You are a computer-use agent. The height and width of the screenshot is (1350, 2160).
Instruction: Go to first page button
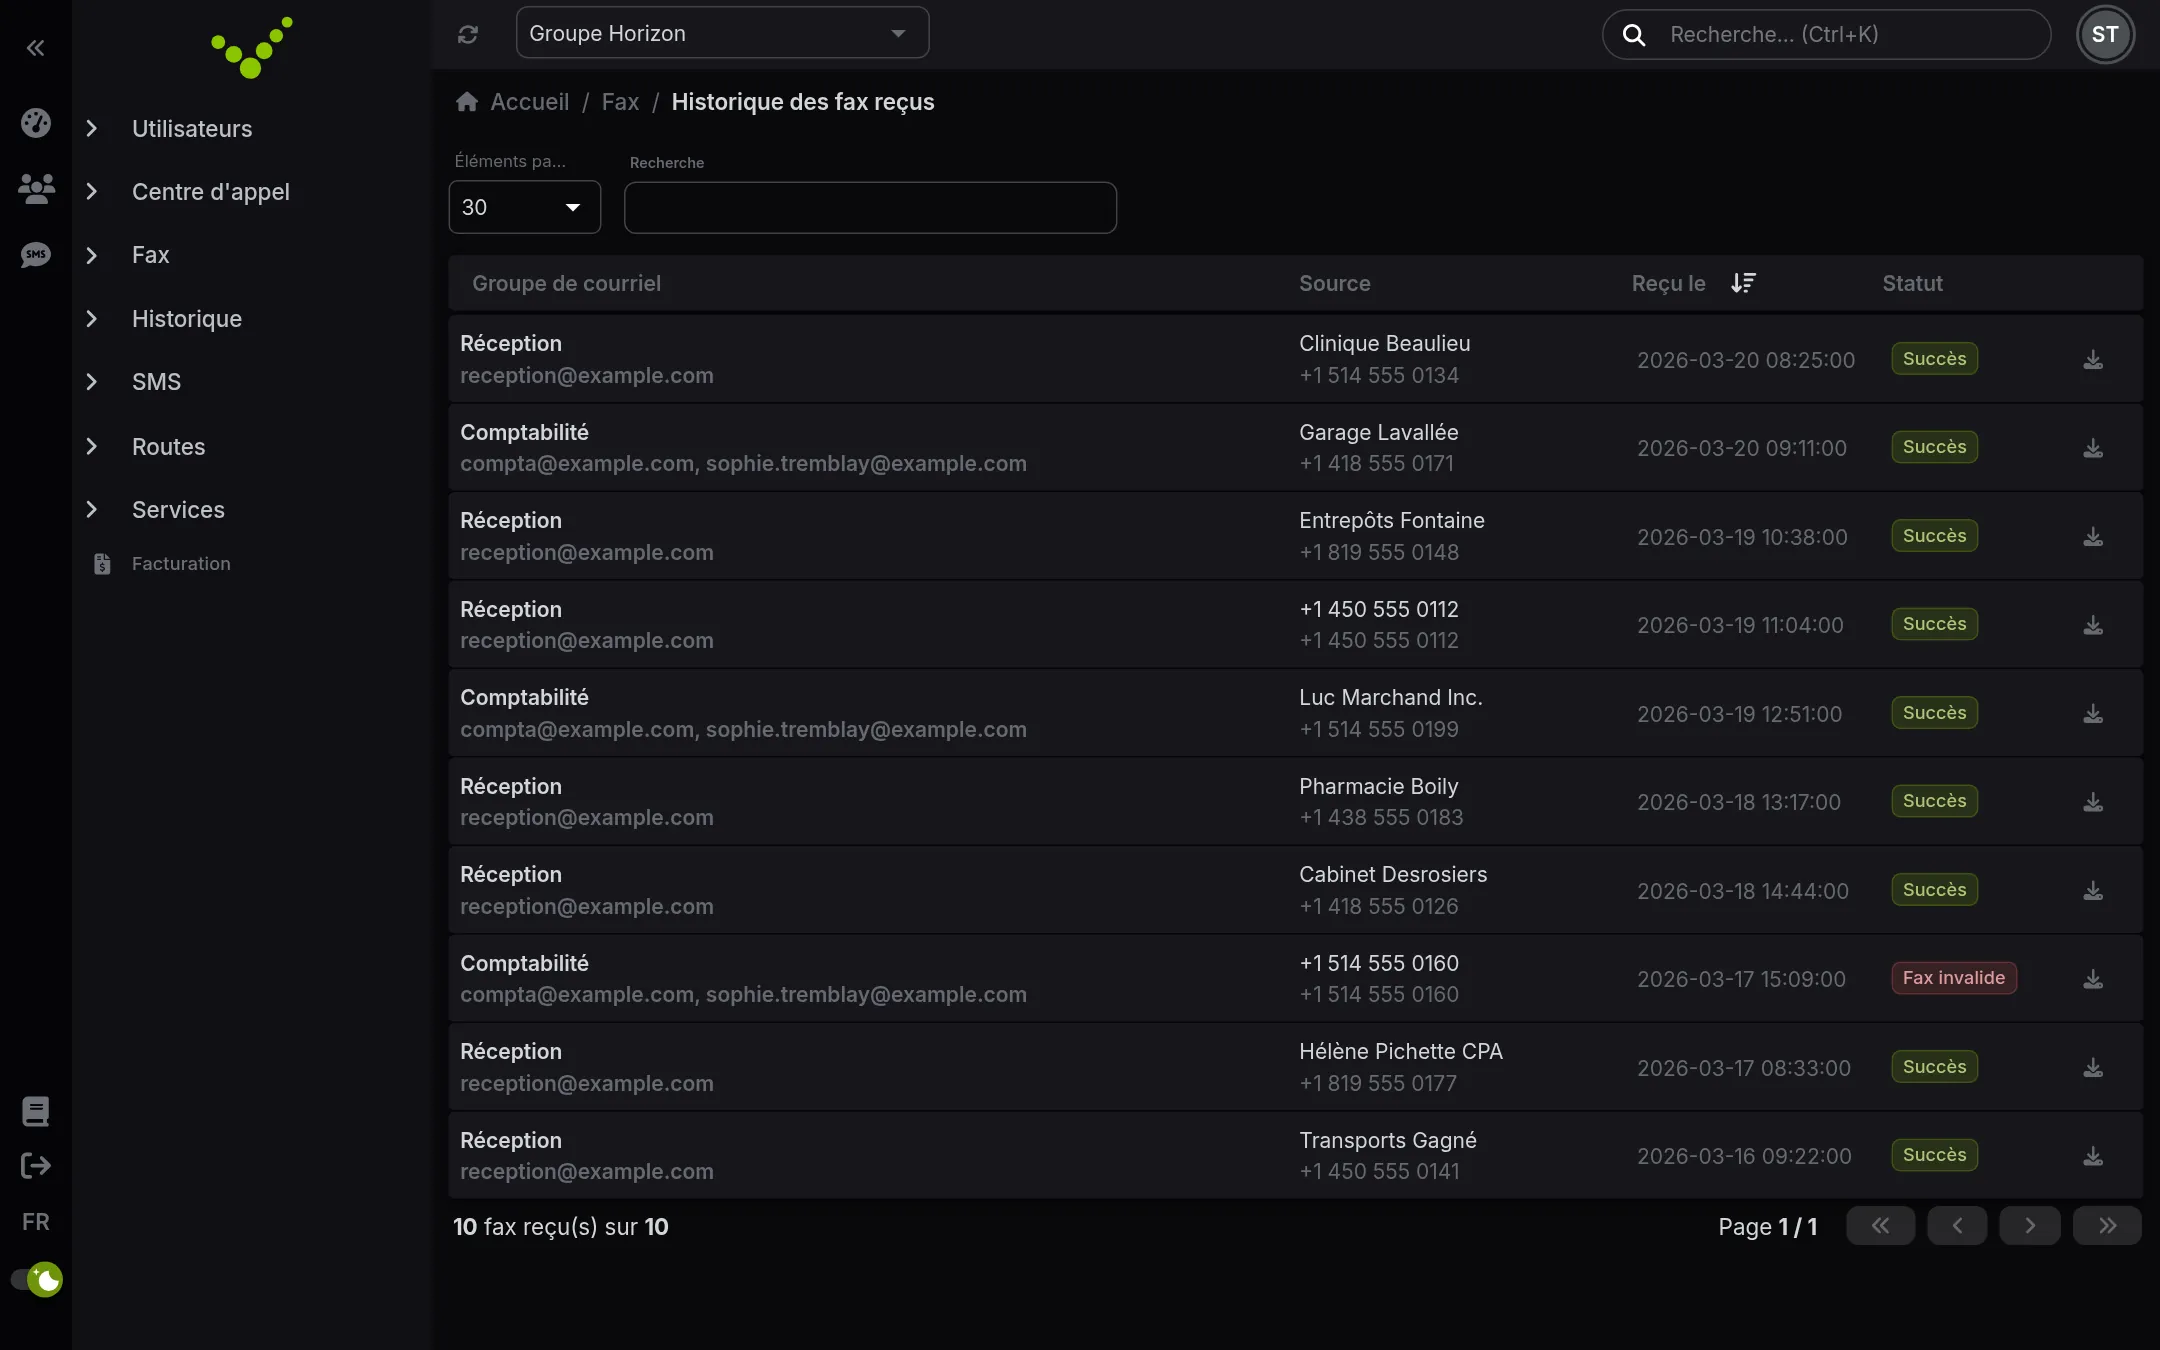1880,1226
